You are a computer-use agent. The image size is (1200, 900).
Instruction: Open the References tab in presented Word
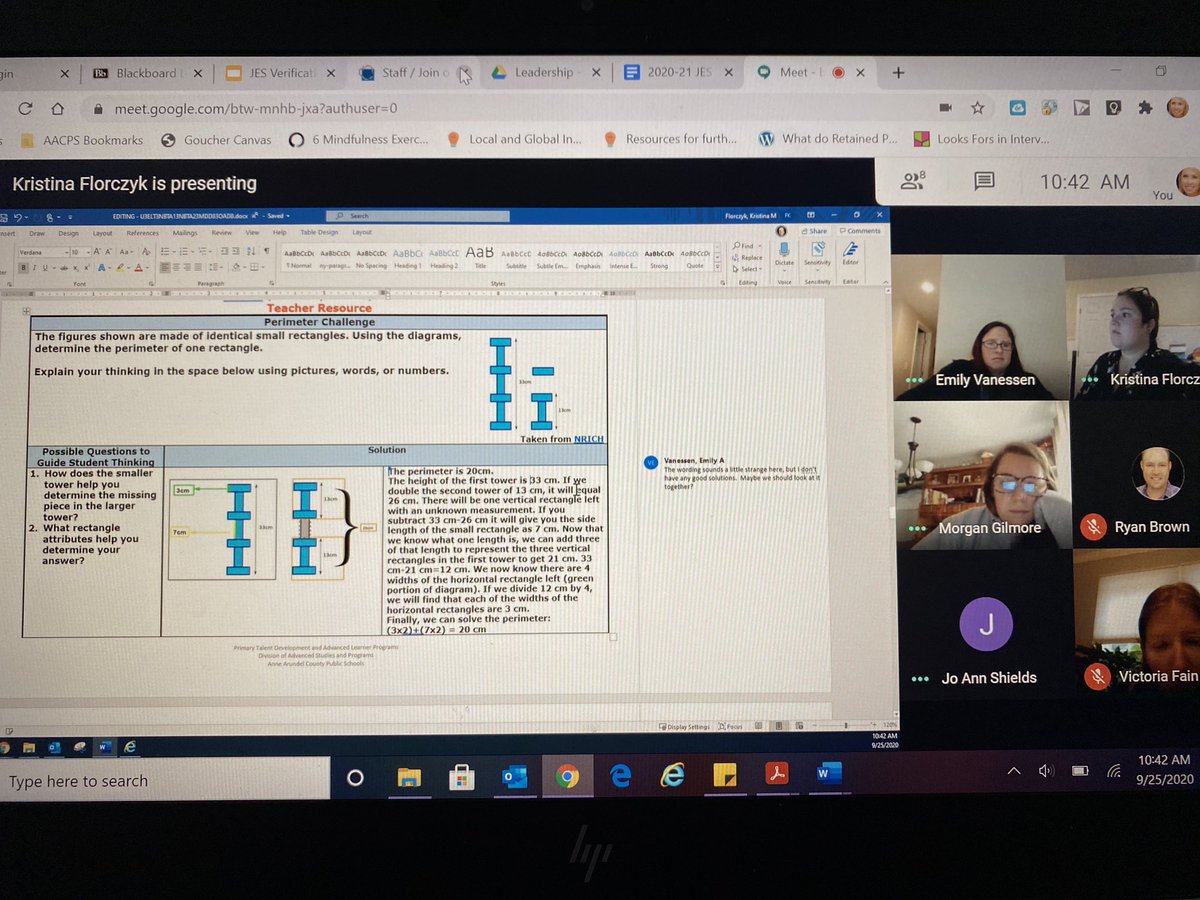pos(142,232)
